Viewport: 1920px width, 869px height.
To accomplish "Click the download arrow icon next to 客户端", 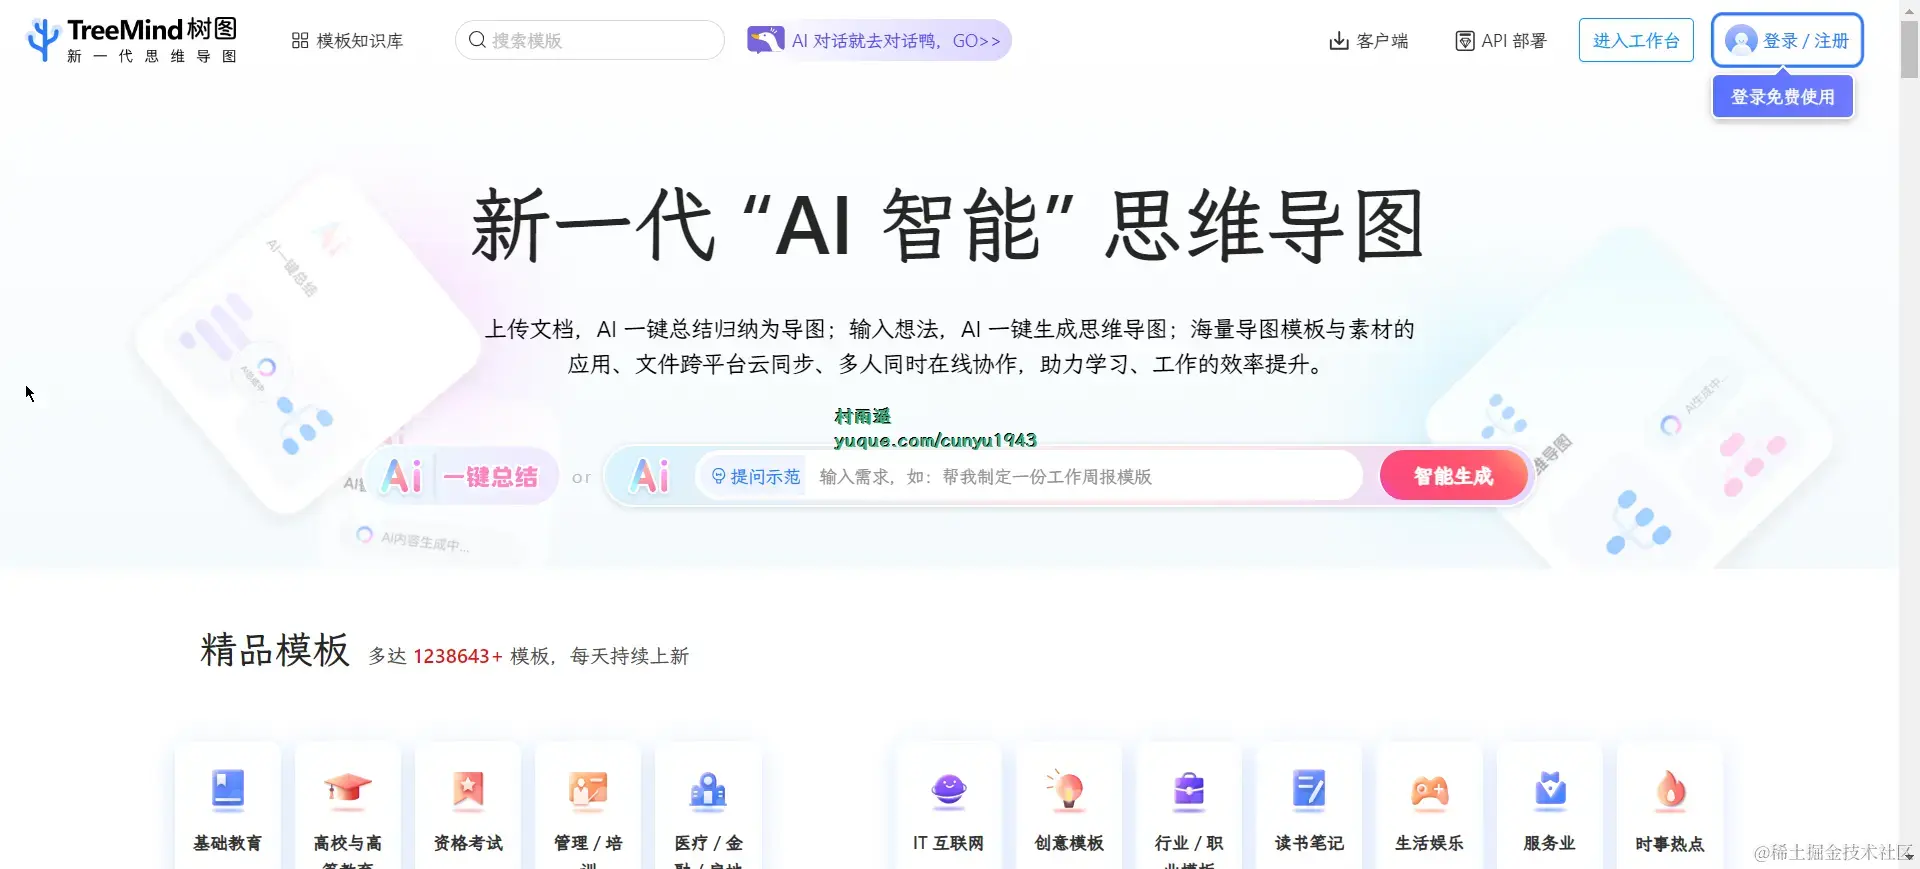I will [x=1339, y=41].
